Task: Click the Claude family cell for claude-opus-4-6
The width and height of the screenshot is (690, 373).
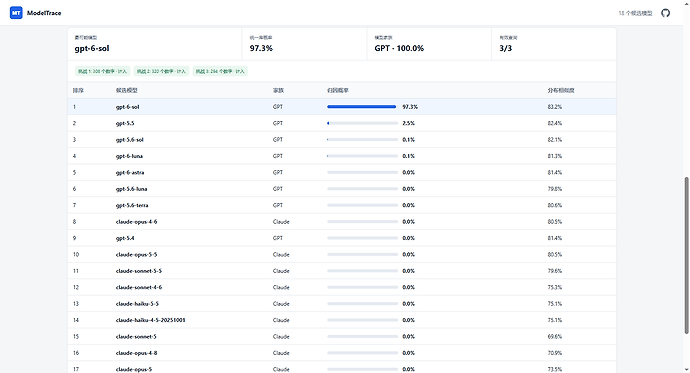Action: tap(281, 222)
